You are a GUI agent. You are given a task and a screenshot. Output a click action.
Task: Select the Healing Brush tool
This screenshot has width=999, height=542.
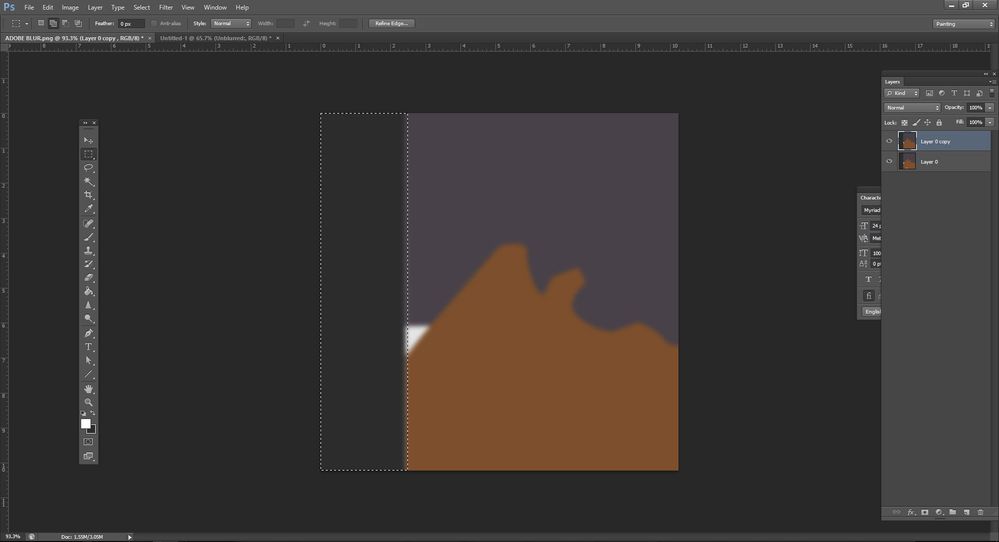tap(89, 224)
